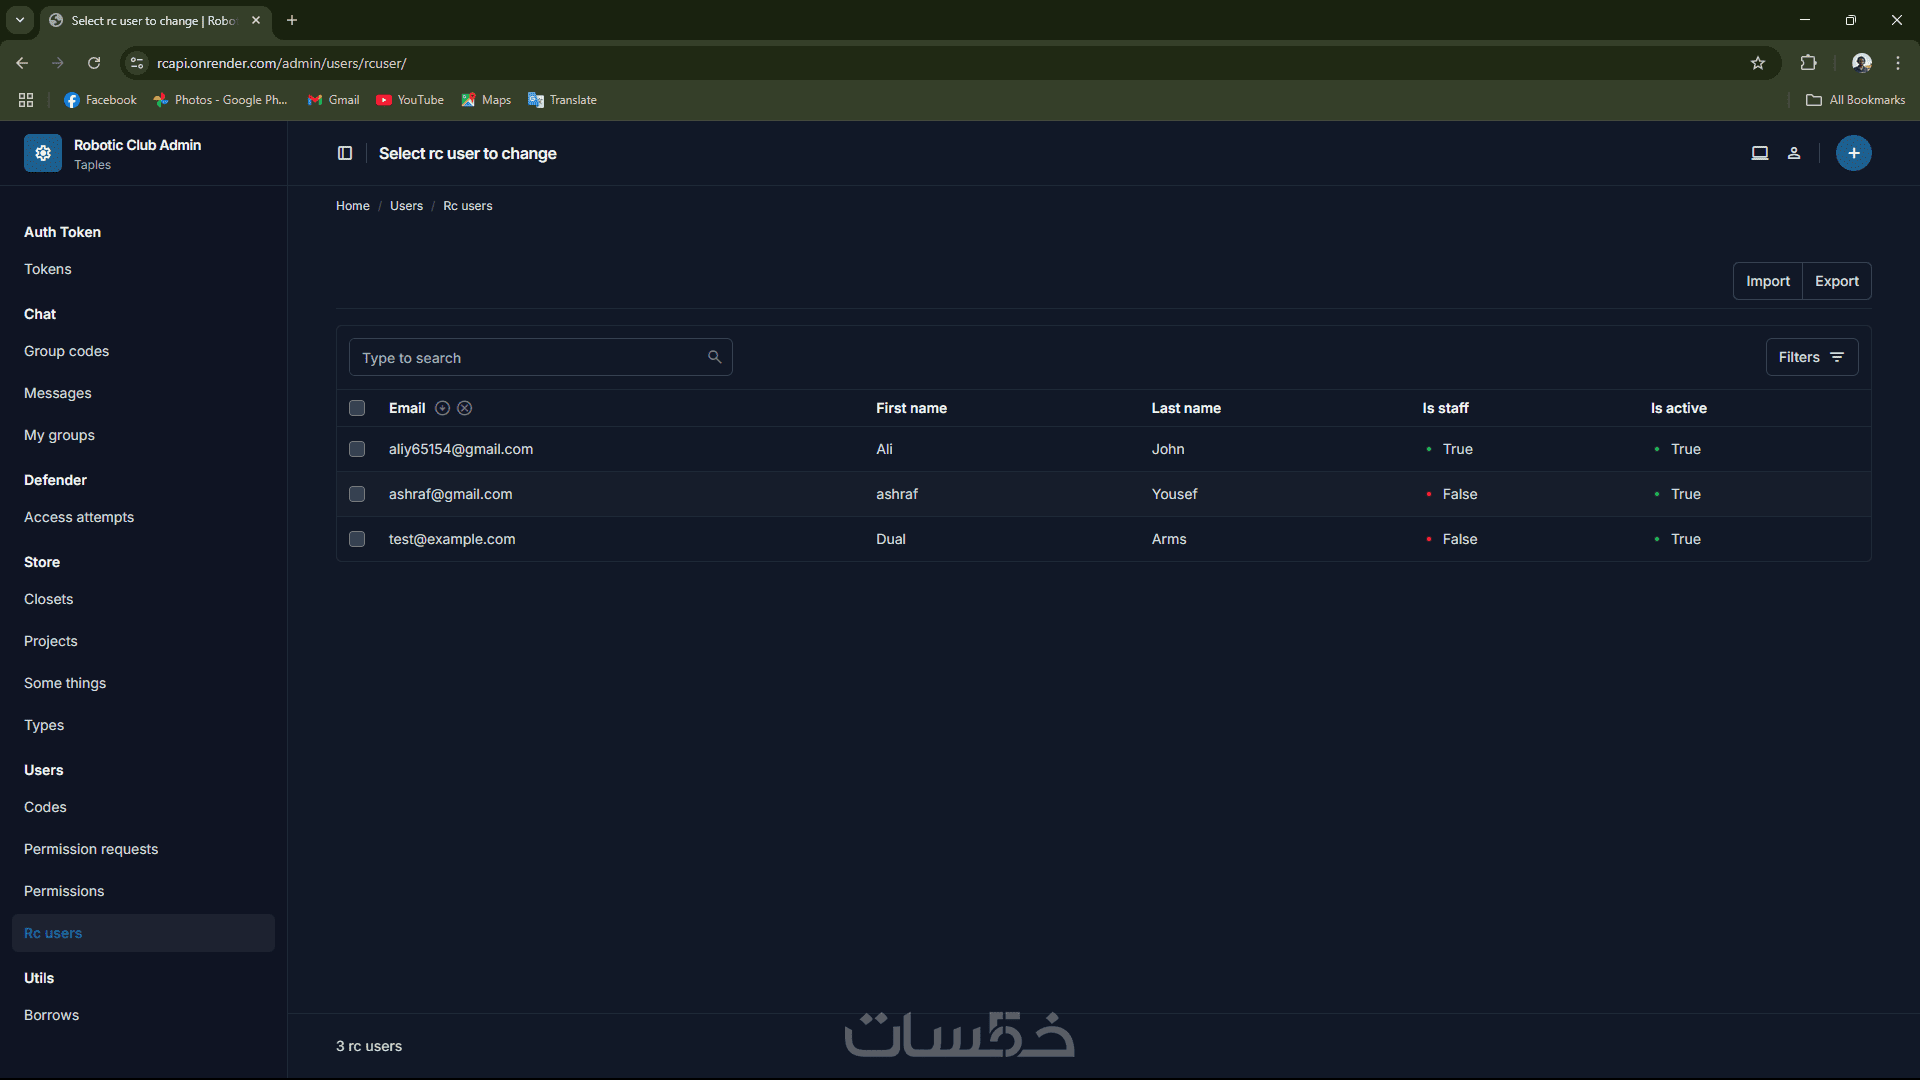This screenshot has height=1080, width=1920.
Task: Go to Permission requests in sidebar
Action: pyautogui.click(x=91, y=849)
